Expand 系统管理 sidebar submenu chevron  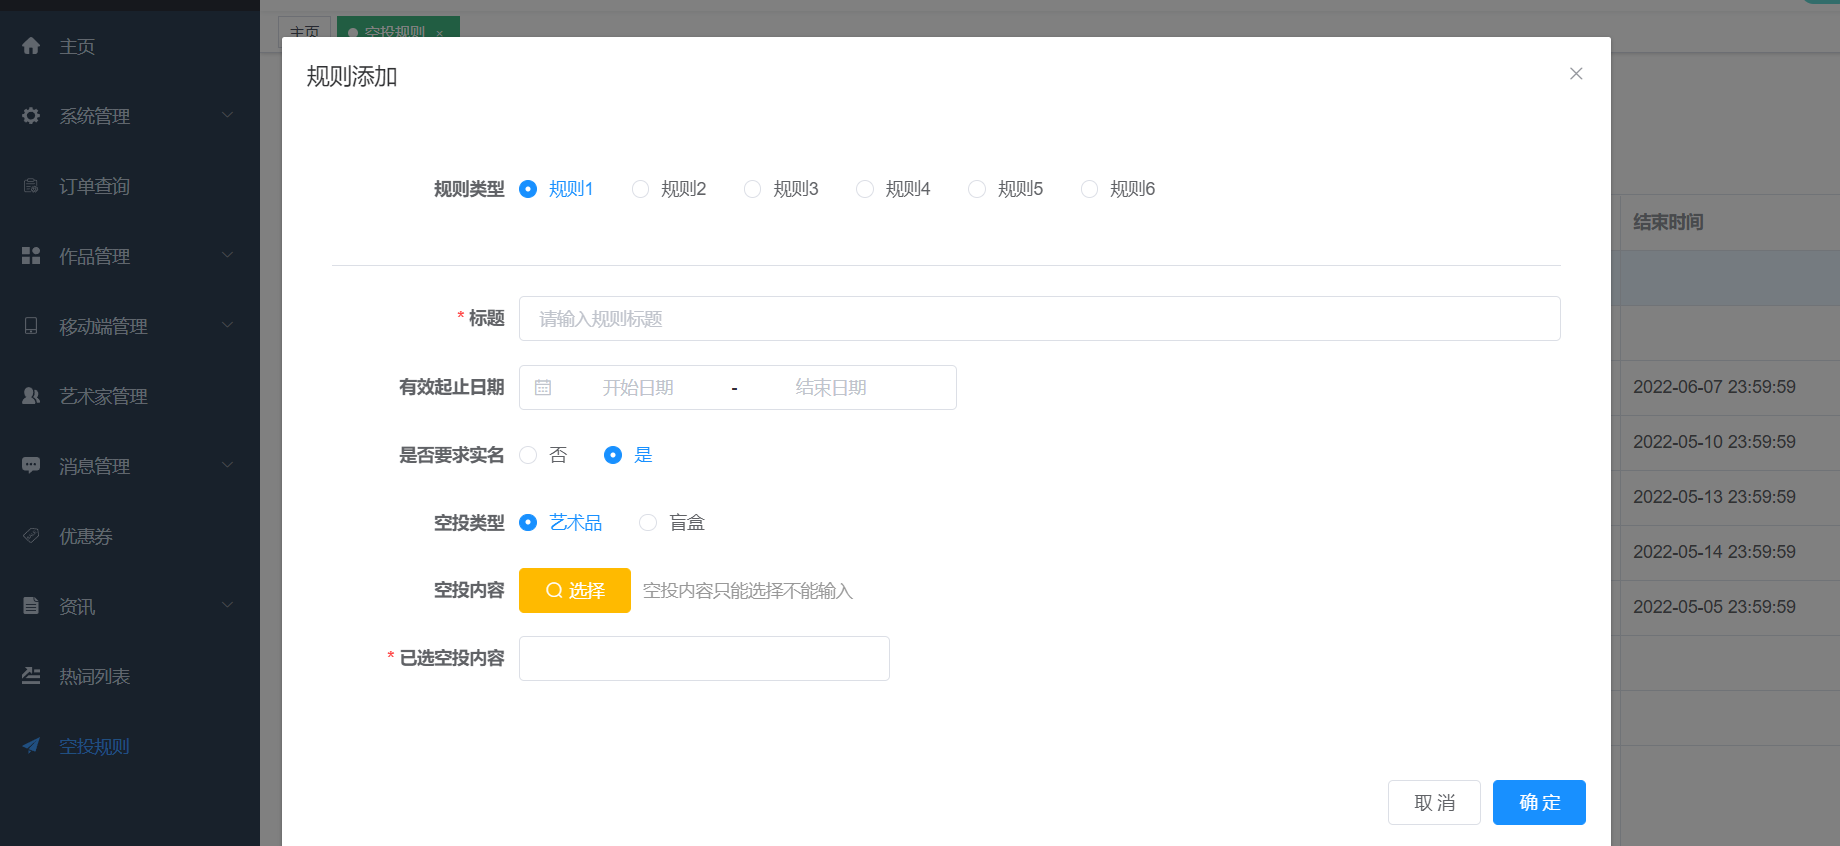click(228, 115)
